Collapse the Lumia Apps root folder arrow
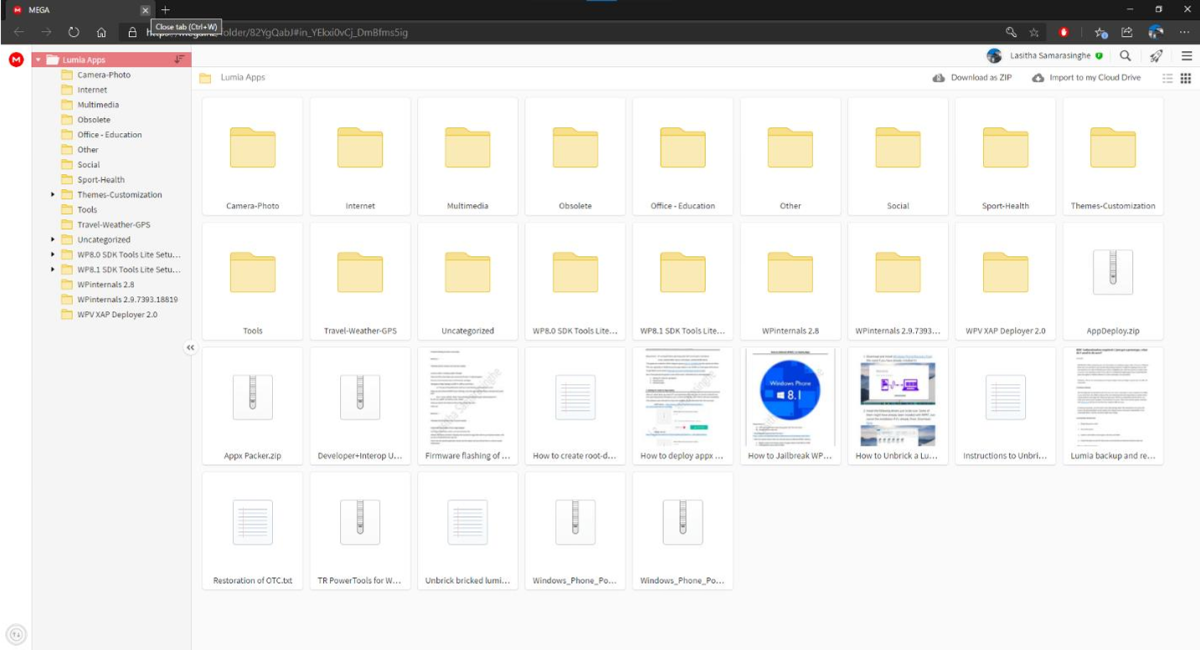 39,60
